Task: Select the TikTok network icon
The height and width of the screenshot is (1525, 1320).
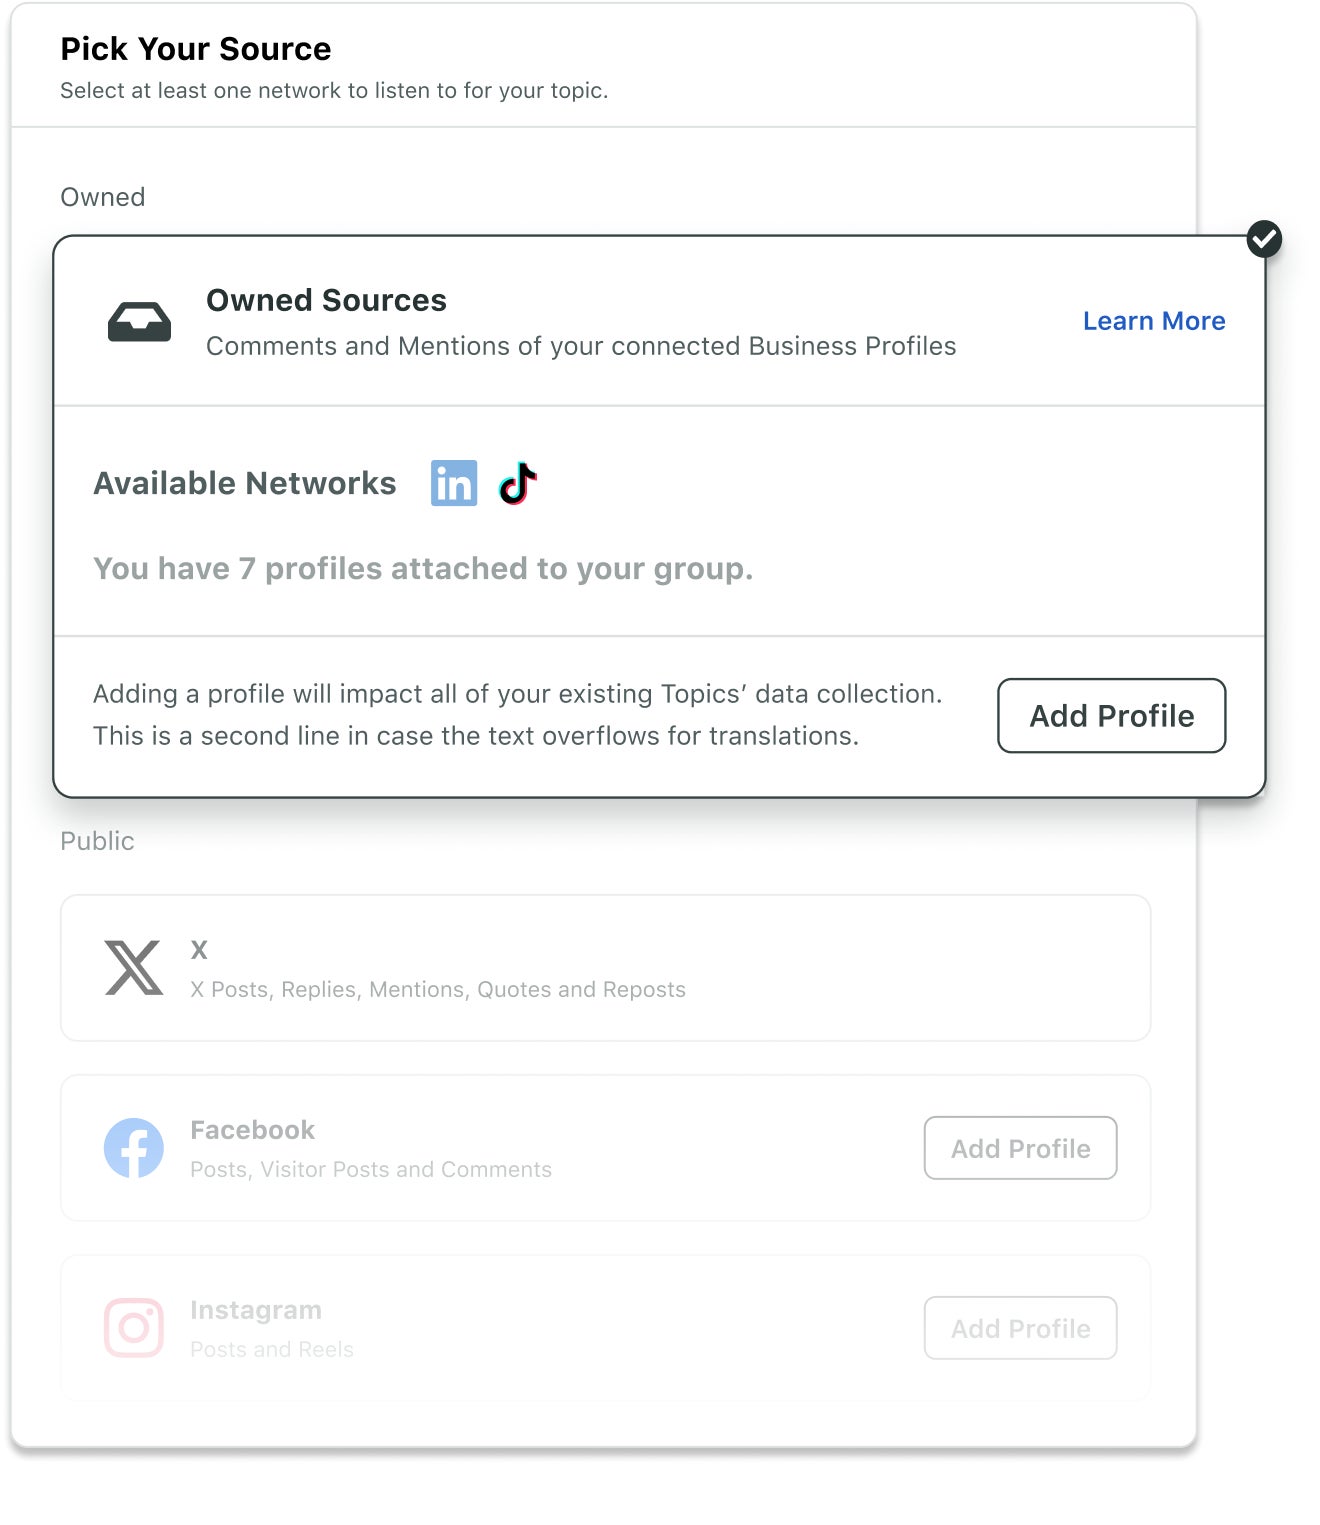Action: (518, 483)
